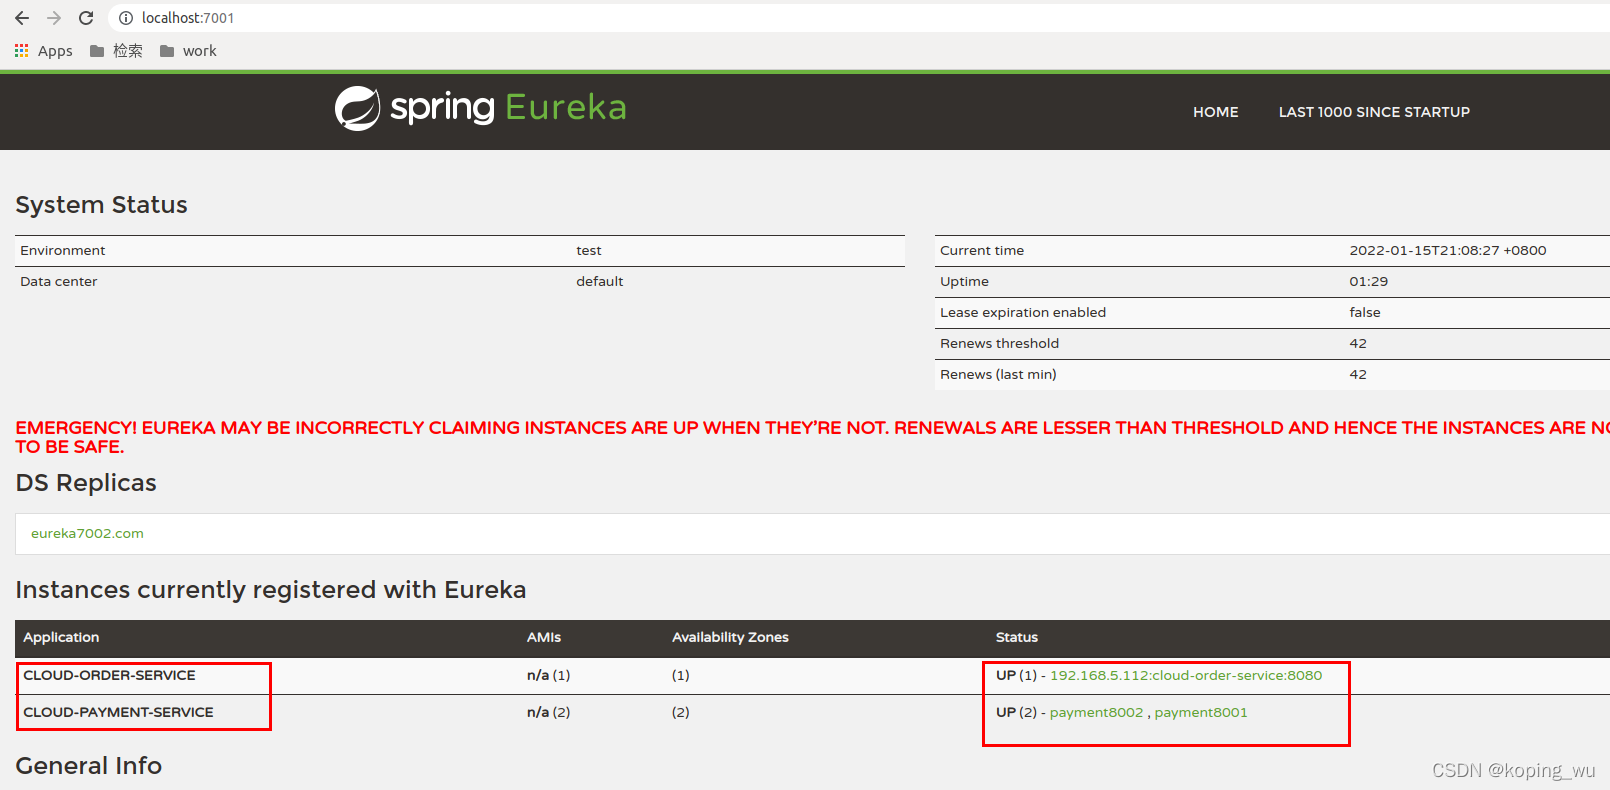Screen dimensions: 1610x790
Task: Click the localhost:7001 address bar
Action: click(x=860, y=18)
